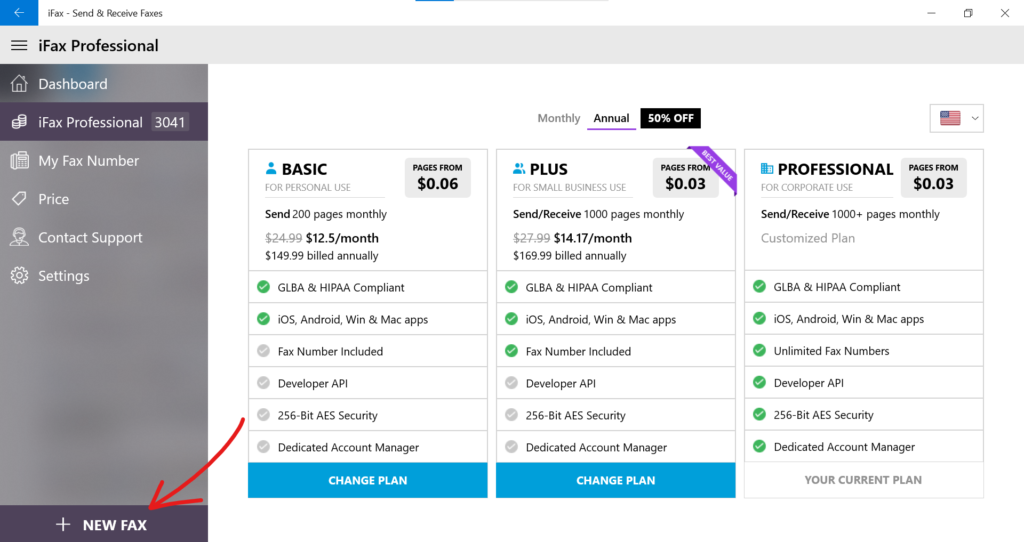Click BASIC's green GLBA & HIPAA checkmark
Viewport: 1024px width, 542px height.
tap(263, 287)
